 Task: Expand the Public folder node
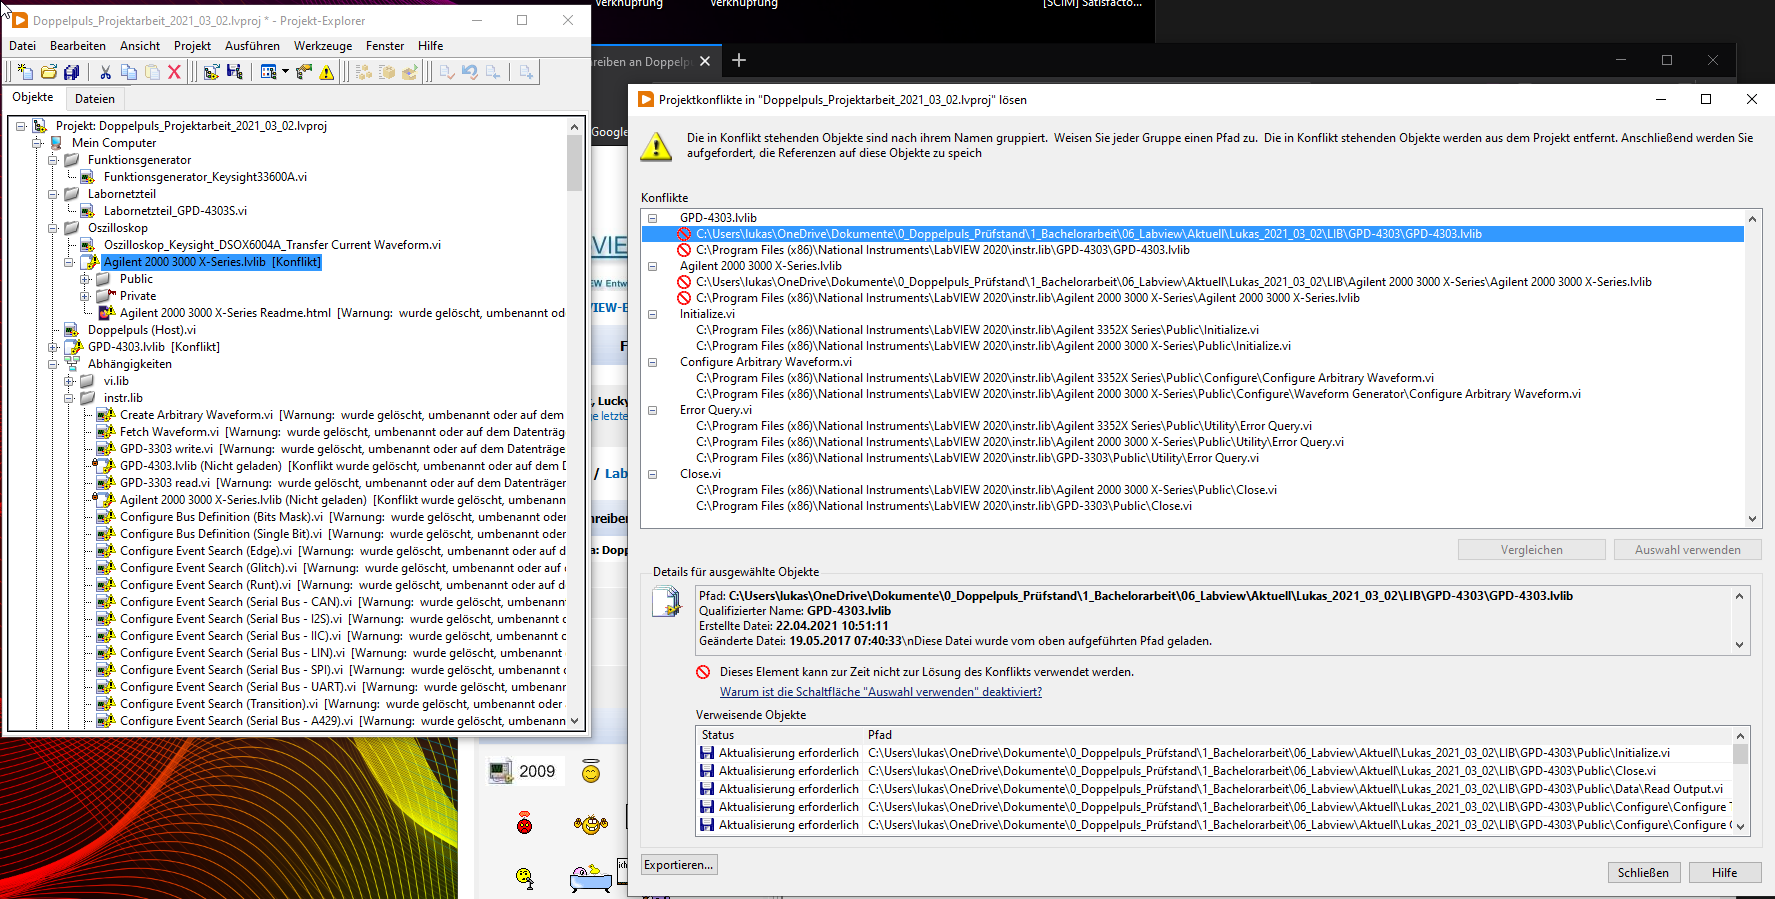pos(85,279)
